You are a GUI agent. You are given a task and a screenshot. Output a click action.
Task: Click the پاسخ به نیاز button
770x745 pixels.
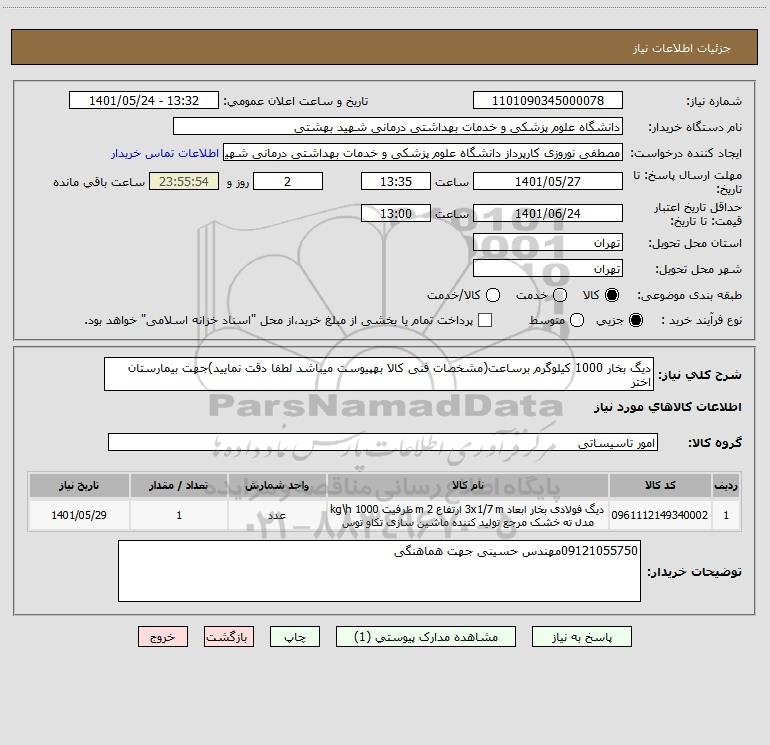click(582, 636)
